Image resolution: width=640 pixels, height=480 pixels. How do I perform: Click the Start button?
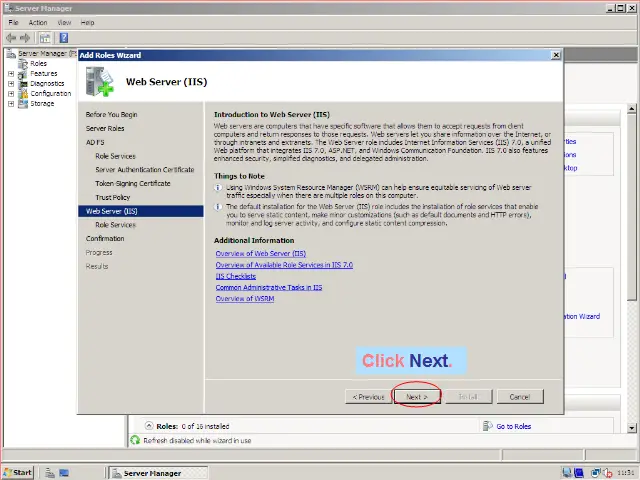point(18,473)
